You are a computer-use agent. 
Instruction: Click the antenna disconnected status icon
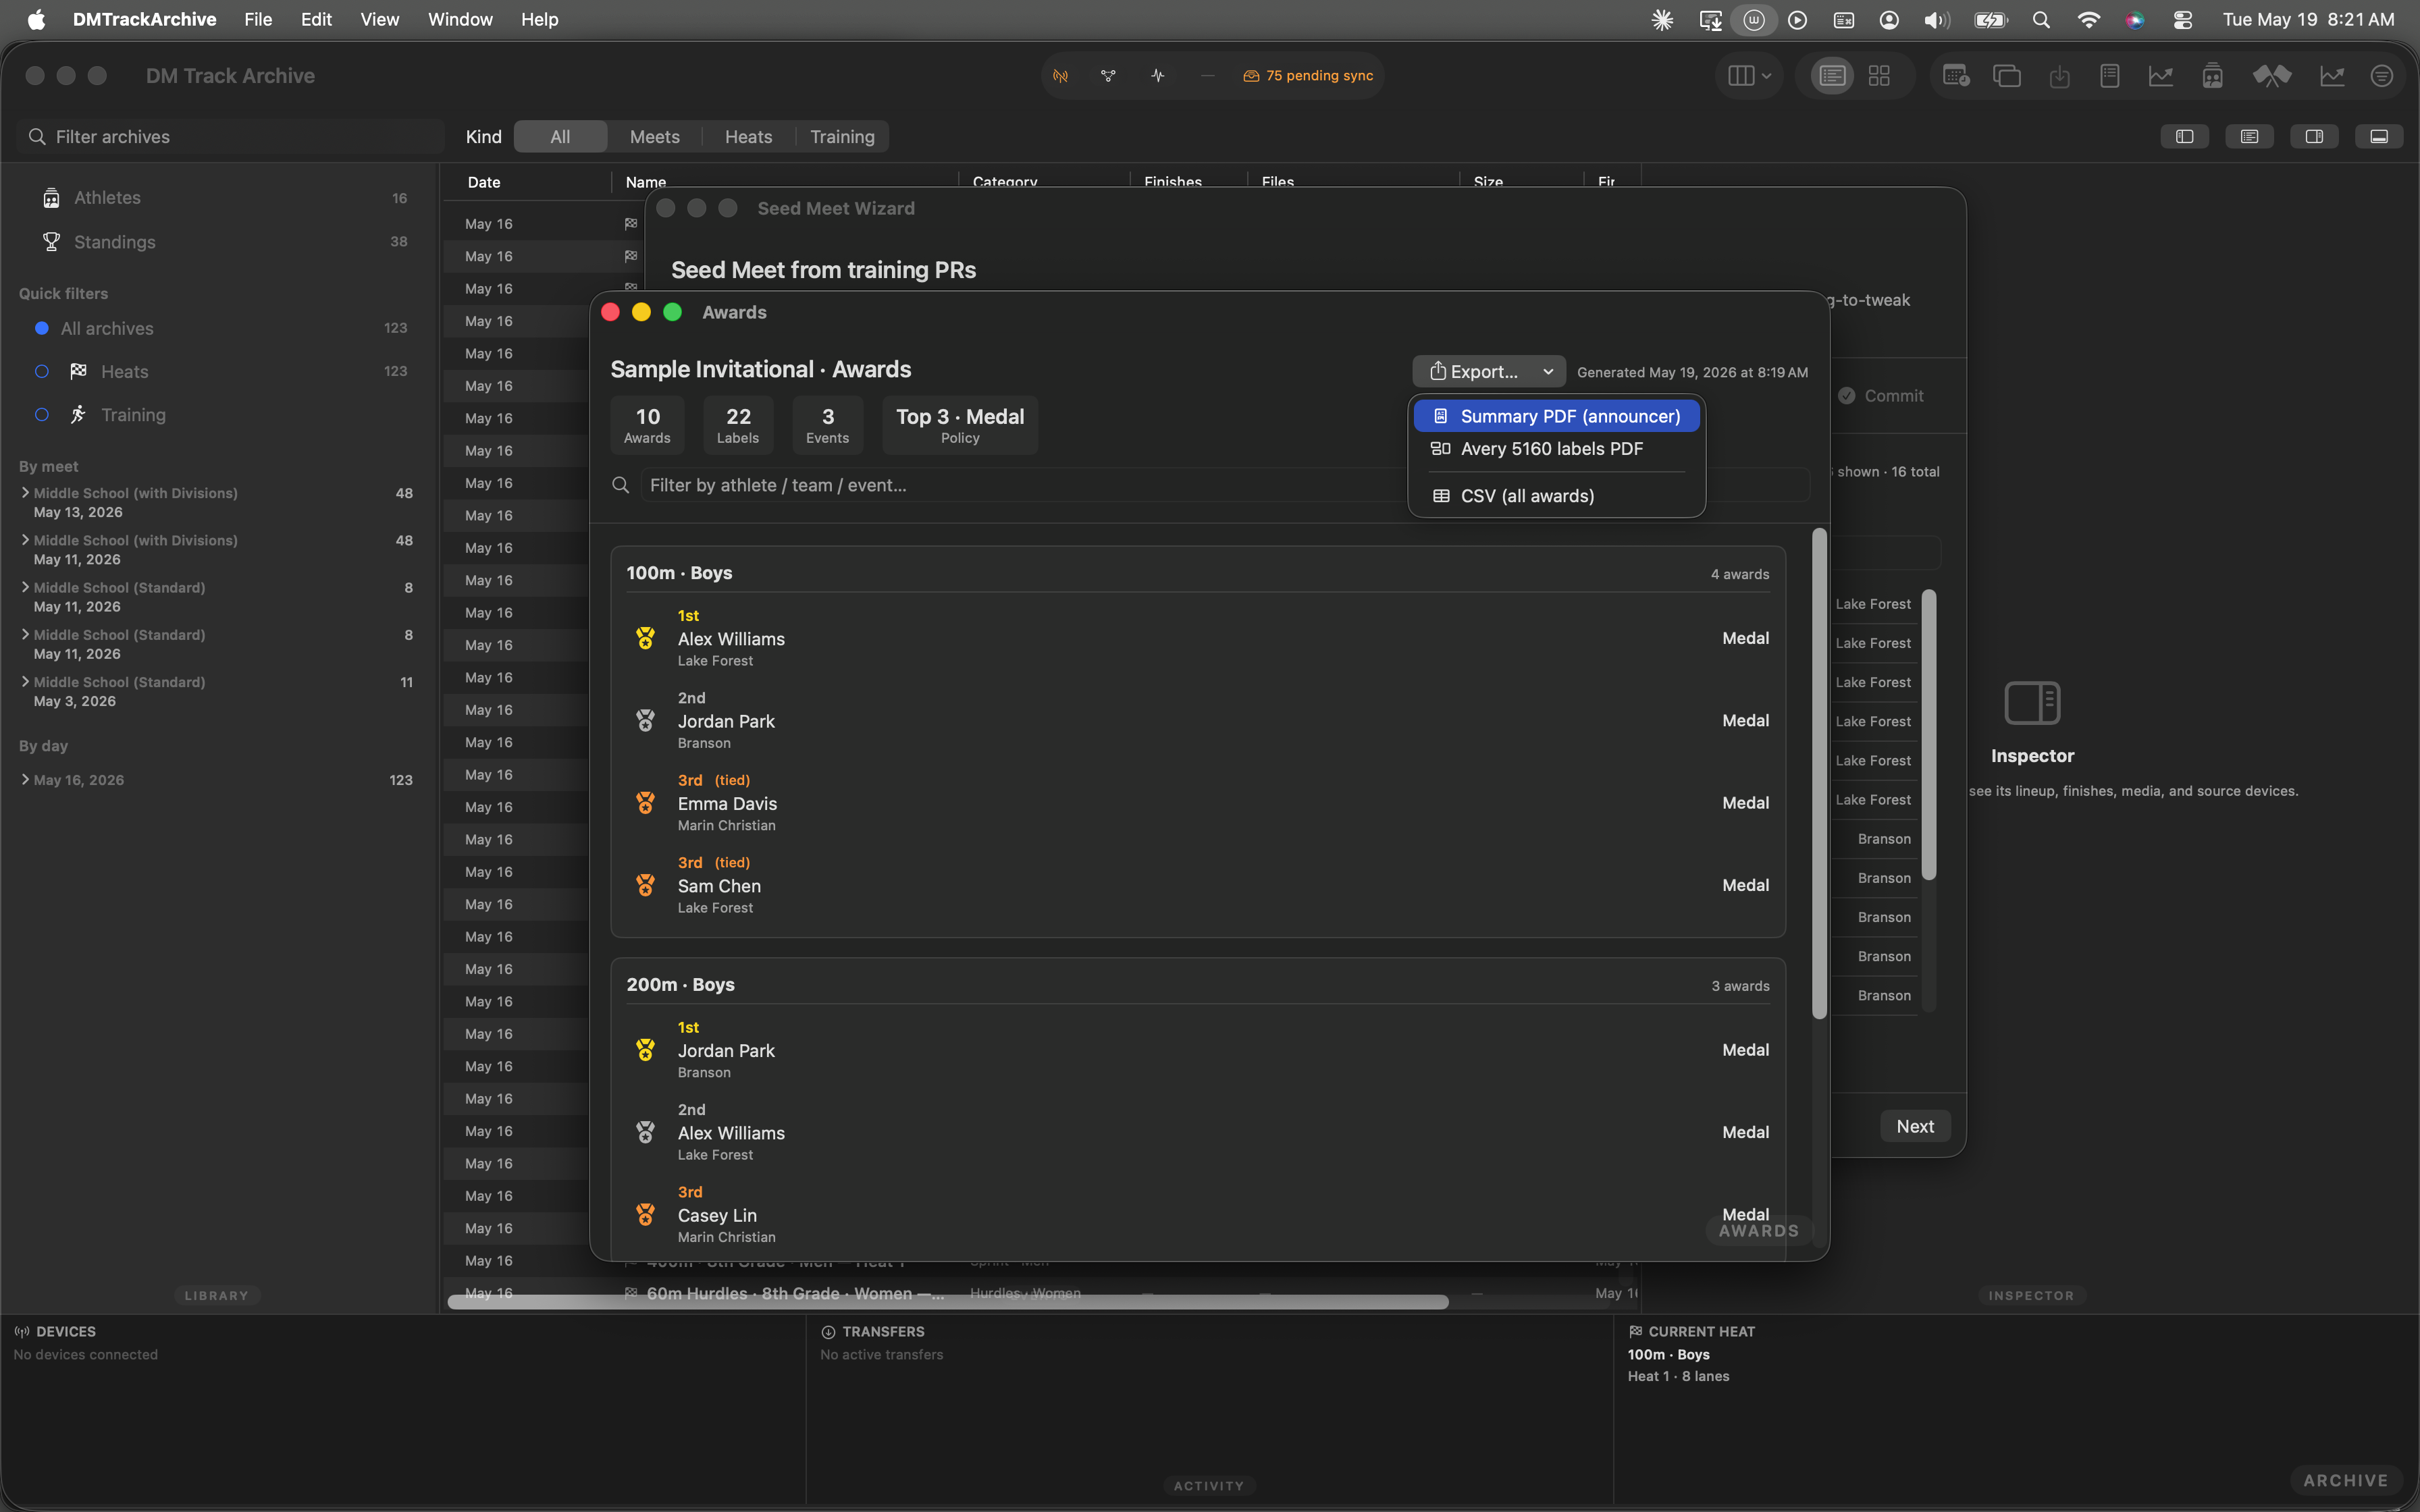click(x=1060, y=76)
